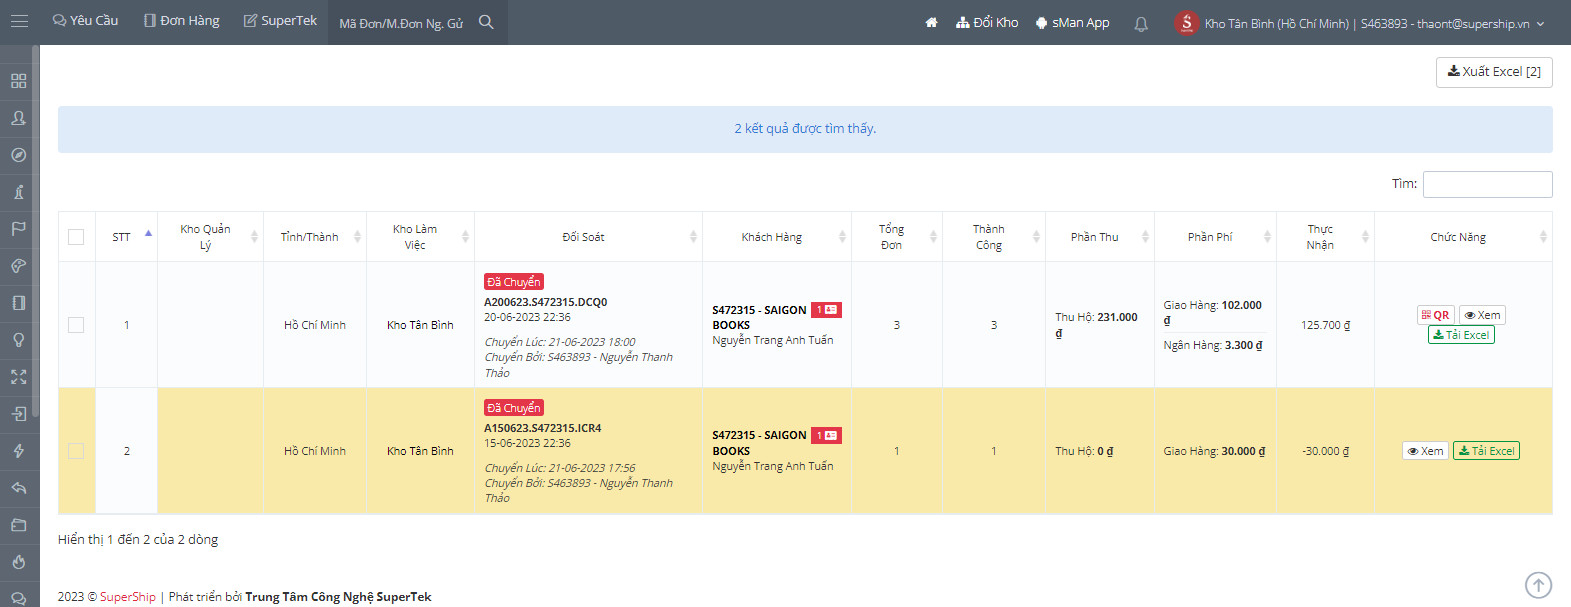The height and width of the screenshot is (607, 1571).
Task: Open the flame sidebar icon
Action: click(x=18, y=562)
